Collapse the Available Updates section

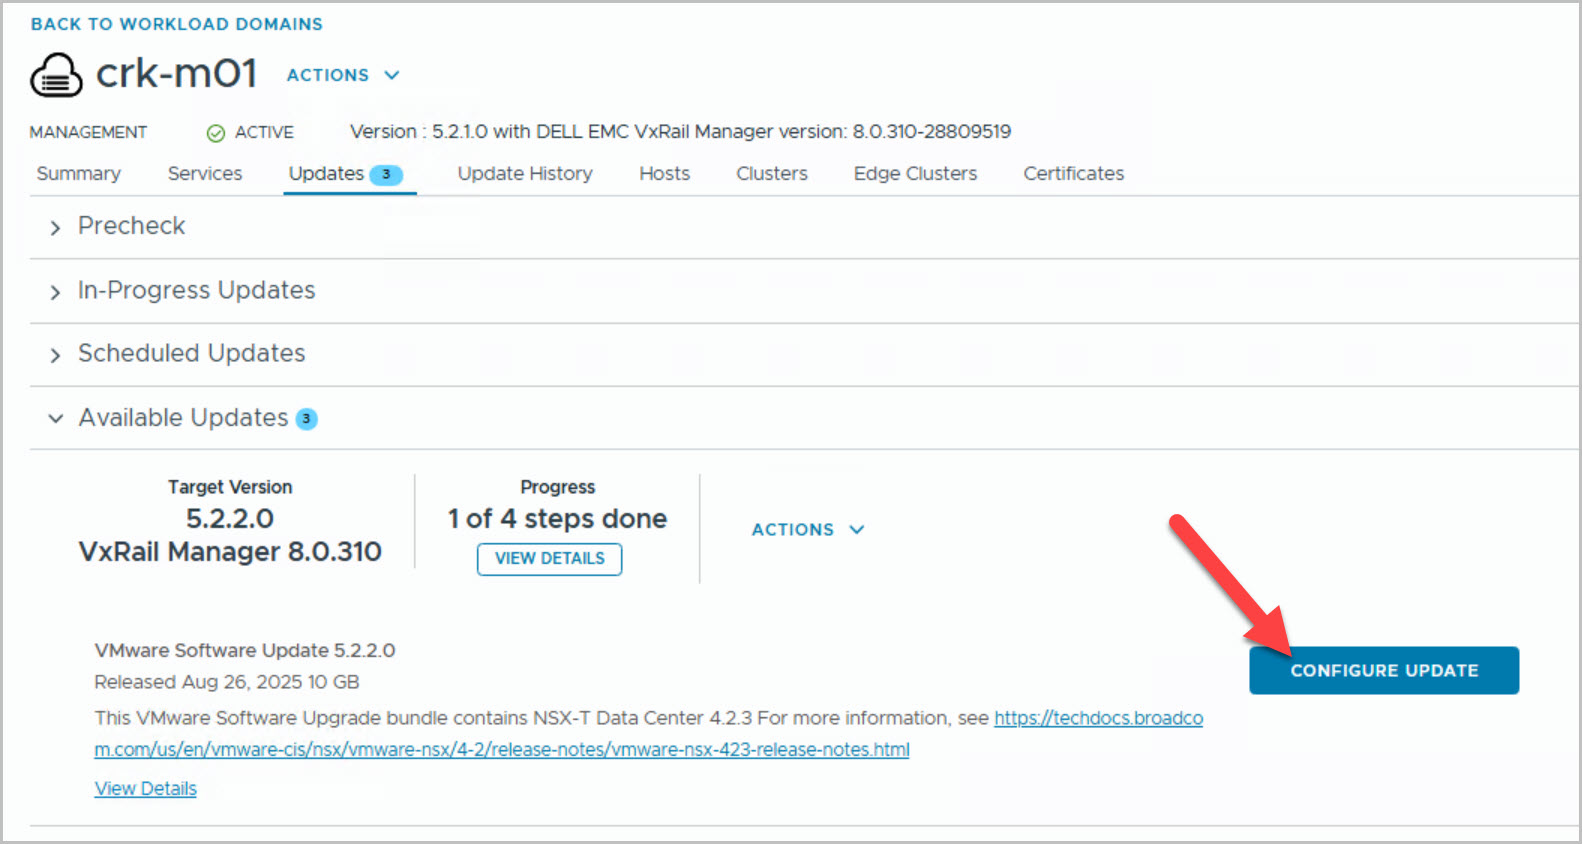[56, 418]
